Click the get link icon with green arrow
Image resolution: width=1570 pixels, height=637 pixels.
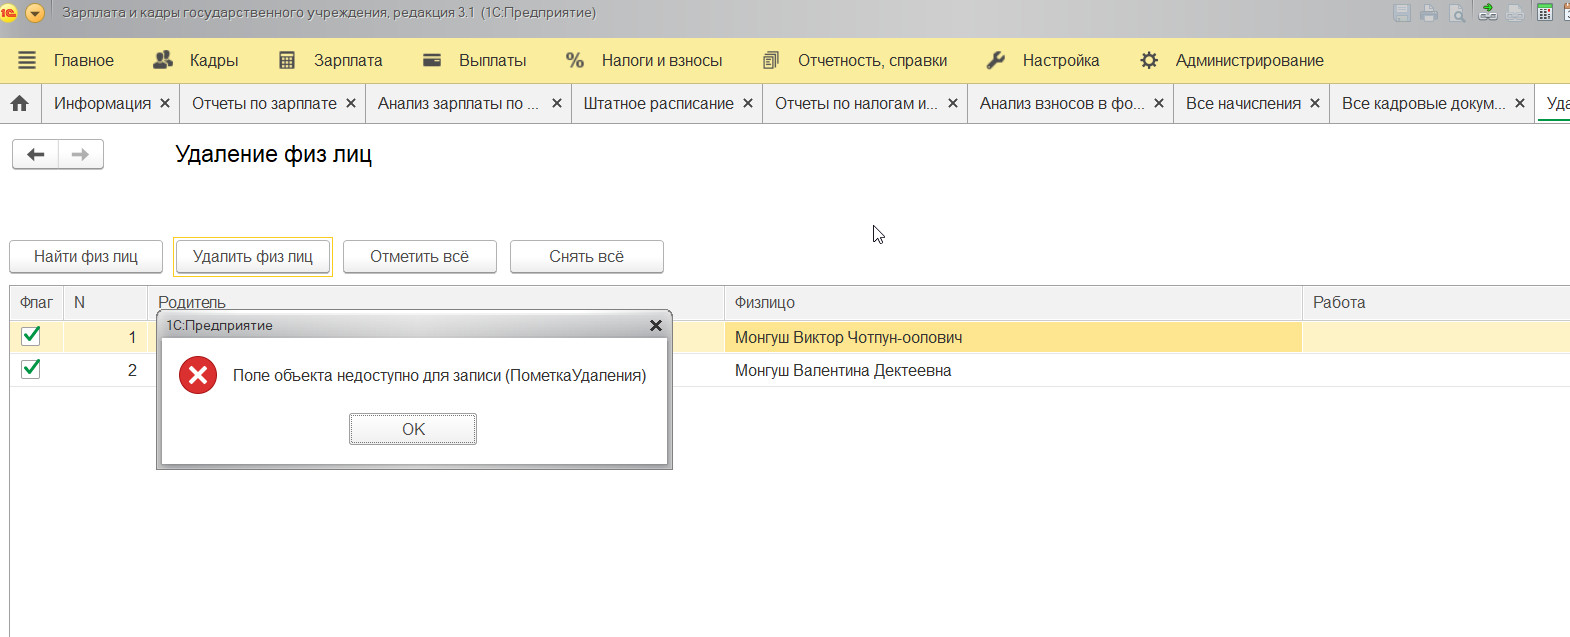[x=1488, y=13]
